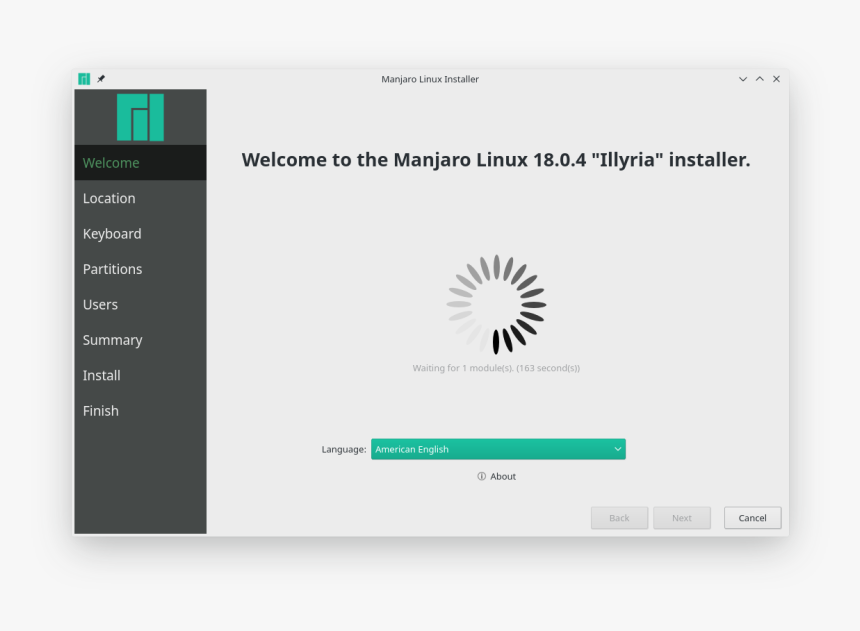Click the info icon beside About
Image resolution: width=860 pixels, height=631 pixels.
[x=482, y=476]
